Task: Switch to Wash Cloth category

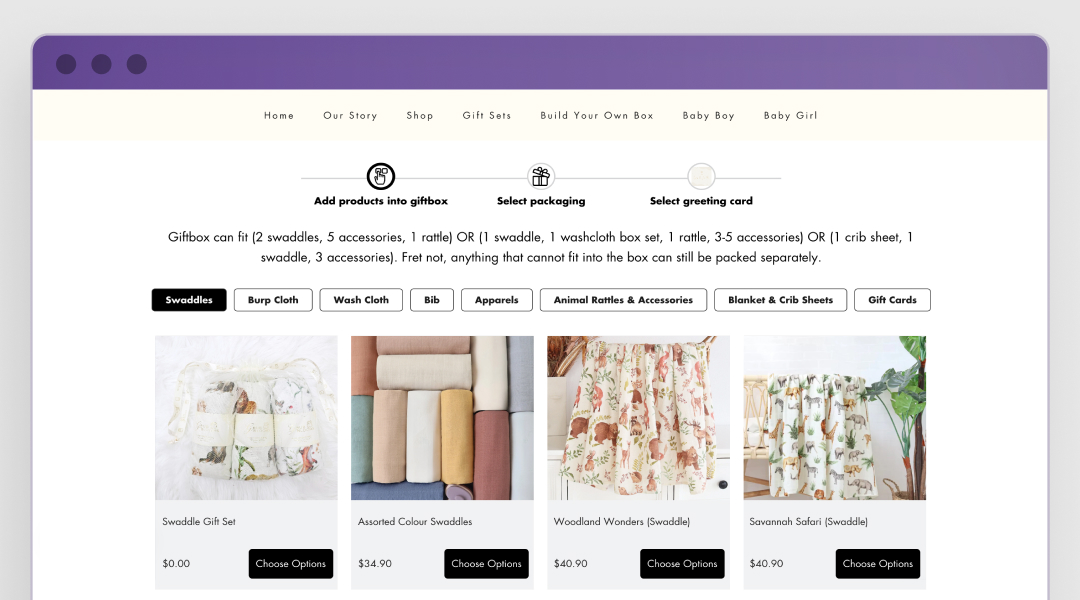Action: tap(361, 300)
